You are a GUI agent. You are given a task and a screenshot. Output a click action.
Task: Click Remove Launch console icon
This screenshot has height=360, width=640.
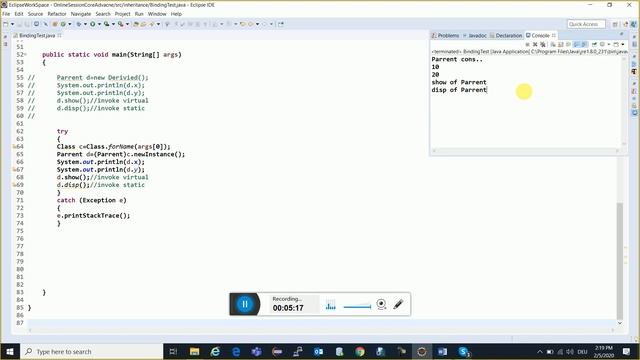point(535,44)
